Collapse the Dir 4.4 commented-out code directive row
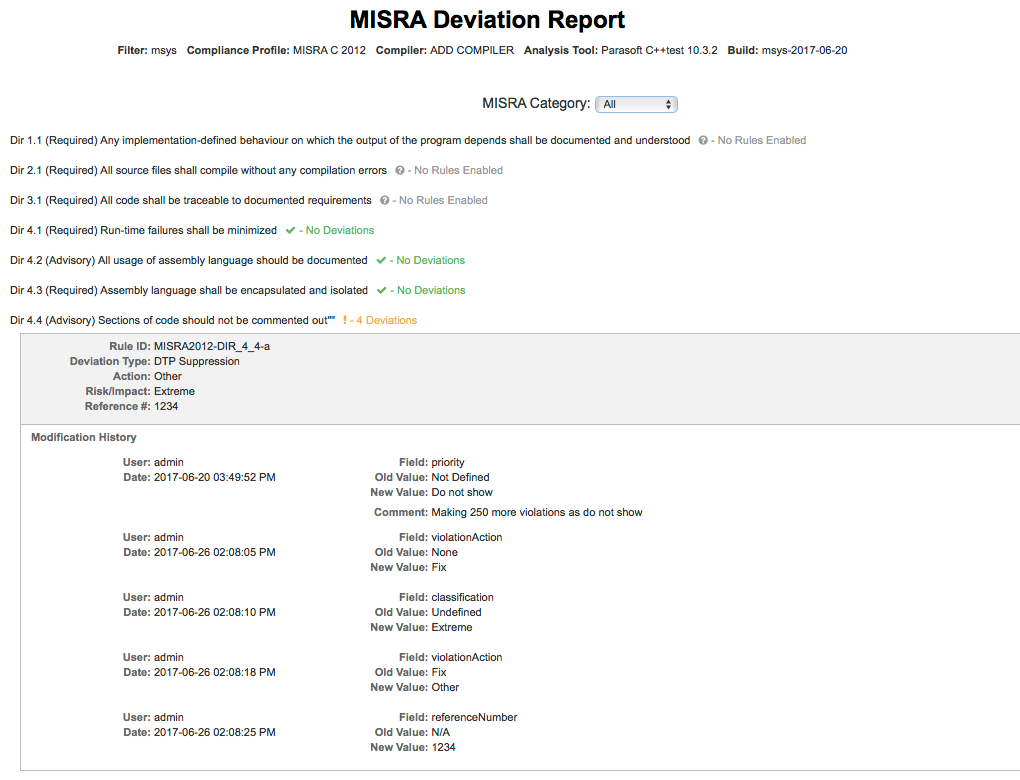Screen dimensions: 1020x780 click(x=172, y=320)
